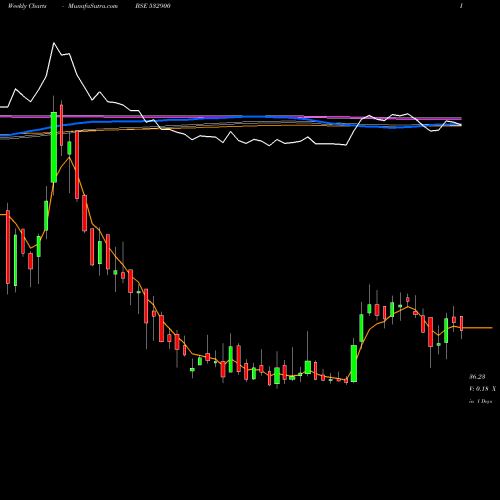Click the 'BSE 532990' stock code label

pyautogui.click(x=153, y=6)
